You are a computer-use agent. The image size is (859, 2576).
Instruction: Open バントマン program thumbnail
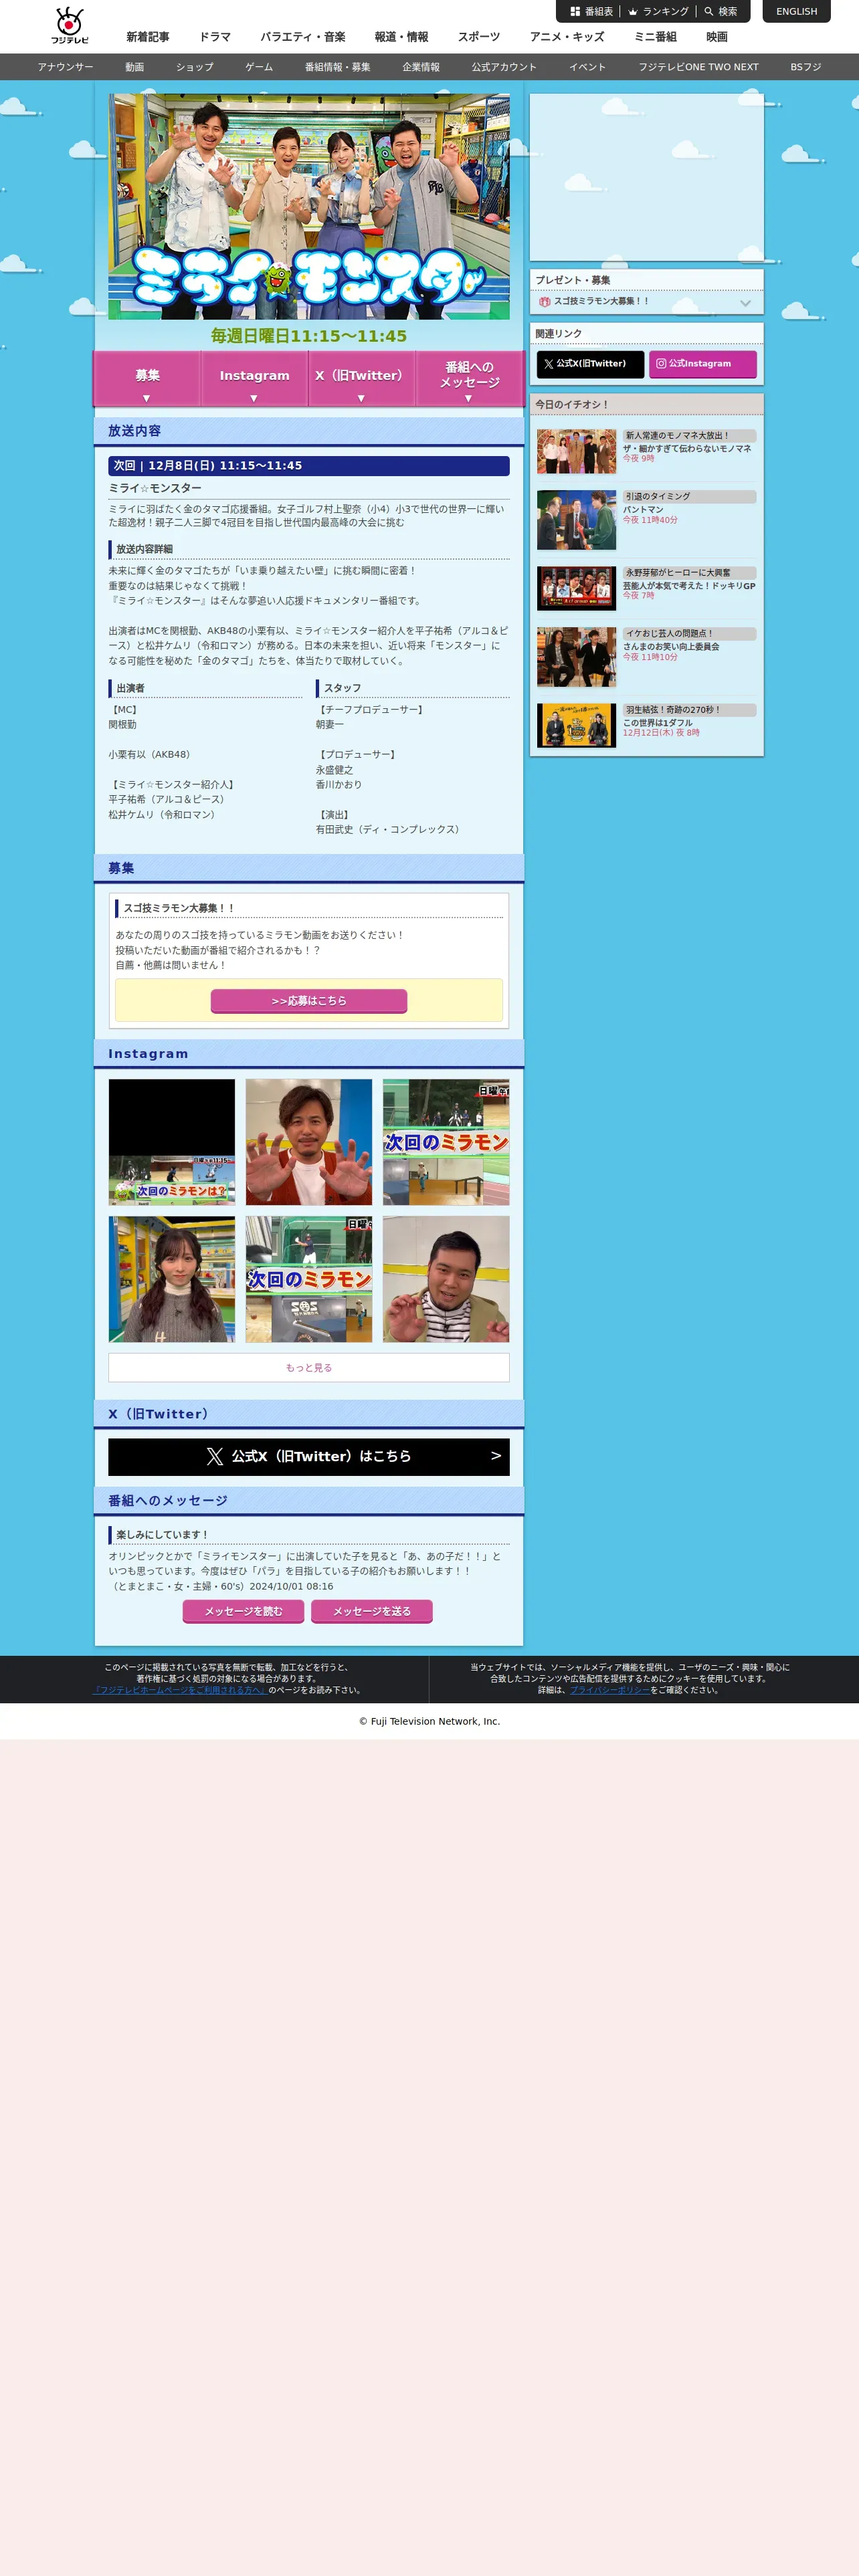pyautogui.click(x=576, y=519)
